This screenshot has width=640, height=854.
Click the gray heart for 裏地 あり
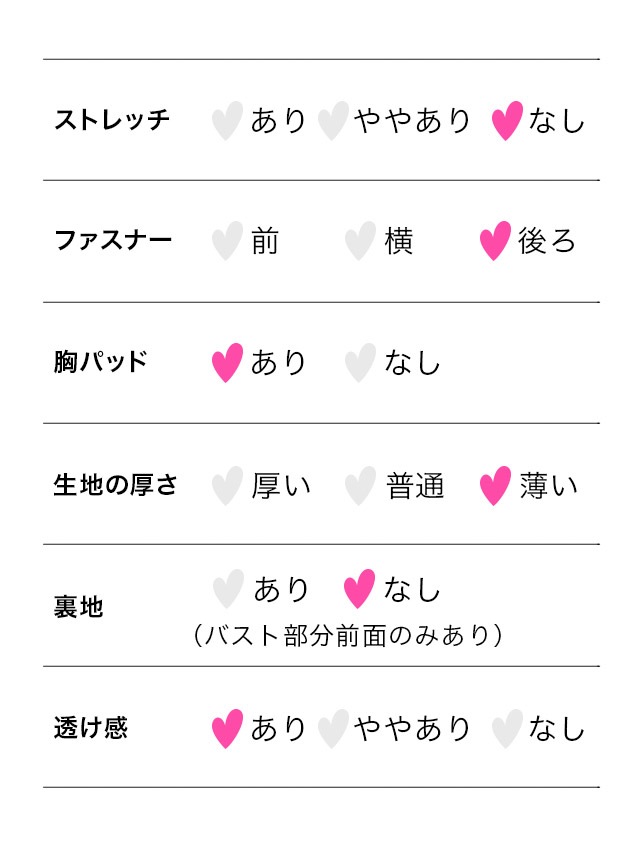(228, 589)
